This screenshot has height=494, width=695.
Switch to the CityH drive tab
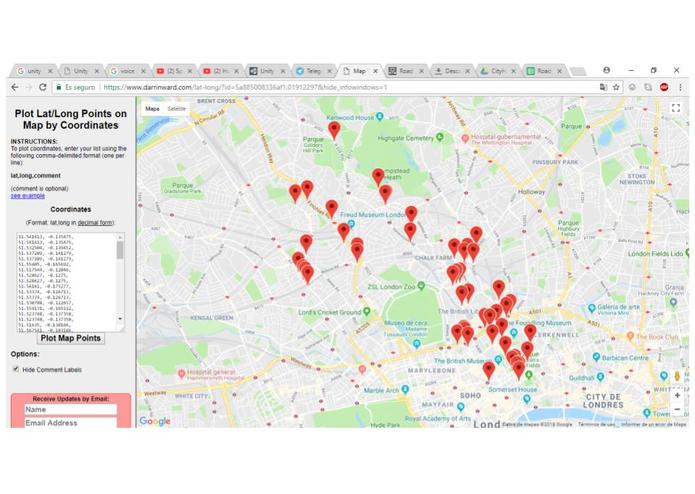(498, 71)
